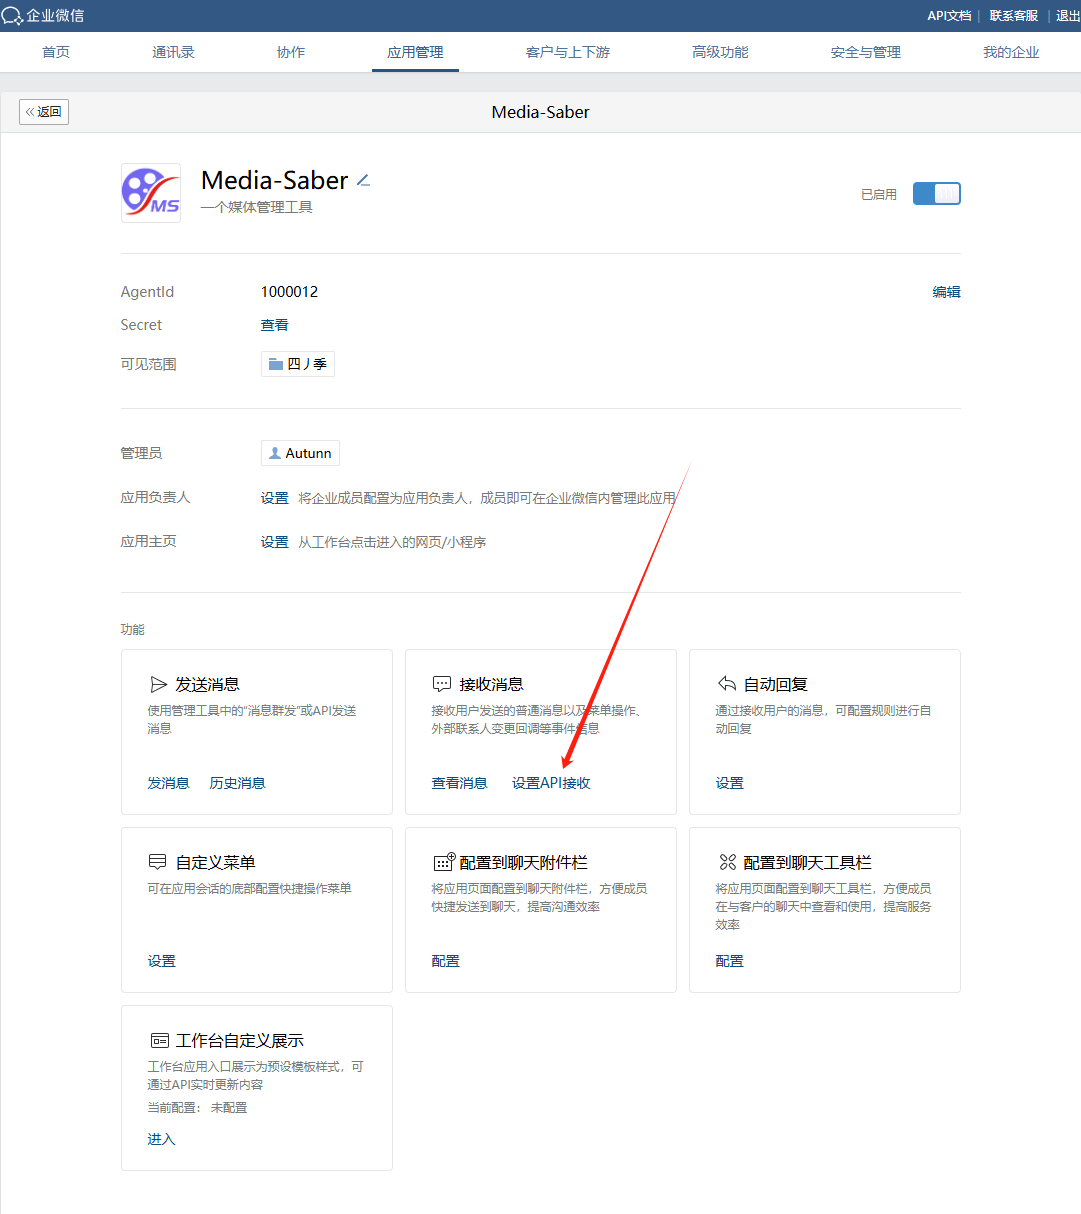This screenshot has height=1214, width=1081.
Task: Toggle the 已启用 app enabled switch
Action: (936, 194)
